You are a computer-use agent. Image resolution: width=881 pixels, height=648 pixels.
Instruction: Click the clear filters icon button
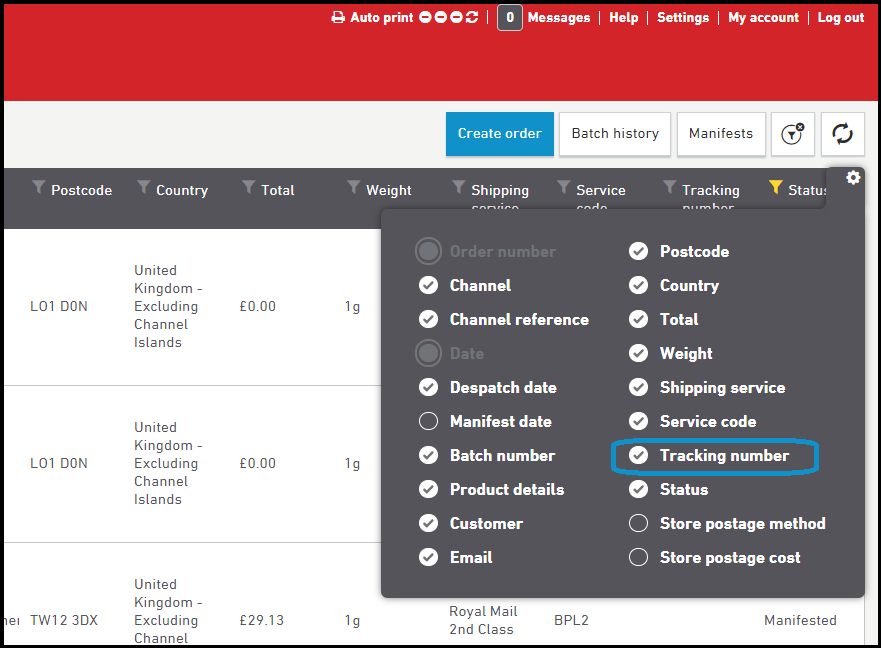pyautogui.click(x=792, y=134)
